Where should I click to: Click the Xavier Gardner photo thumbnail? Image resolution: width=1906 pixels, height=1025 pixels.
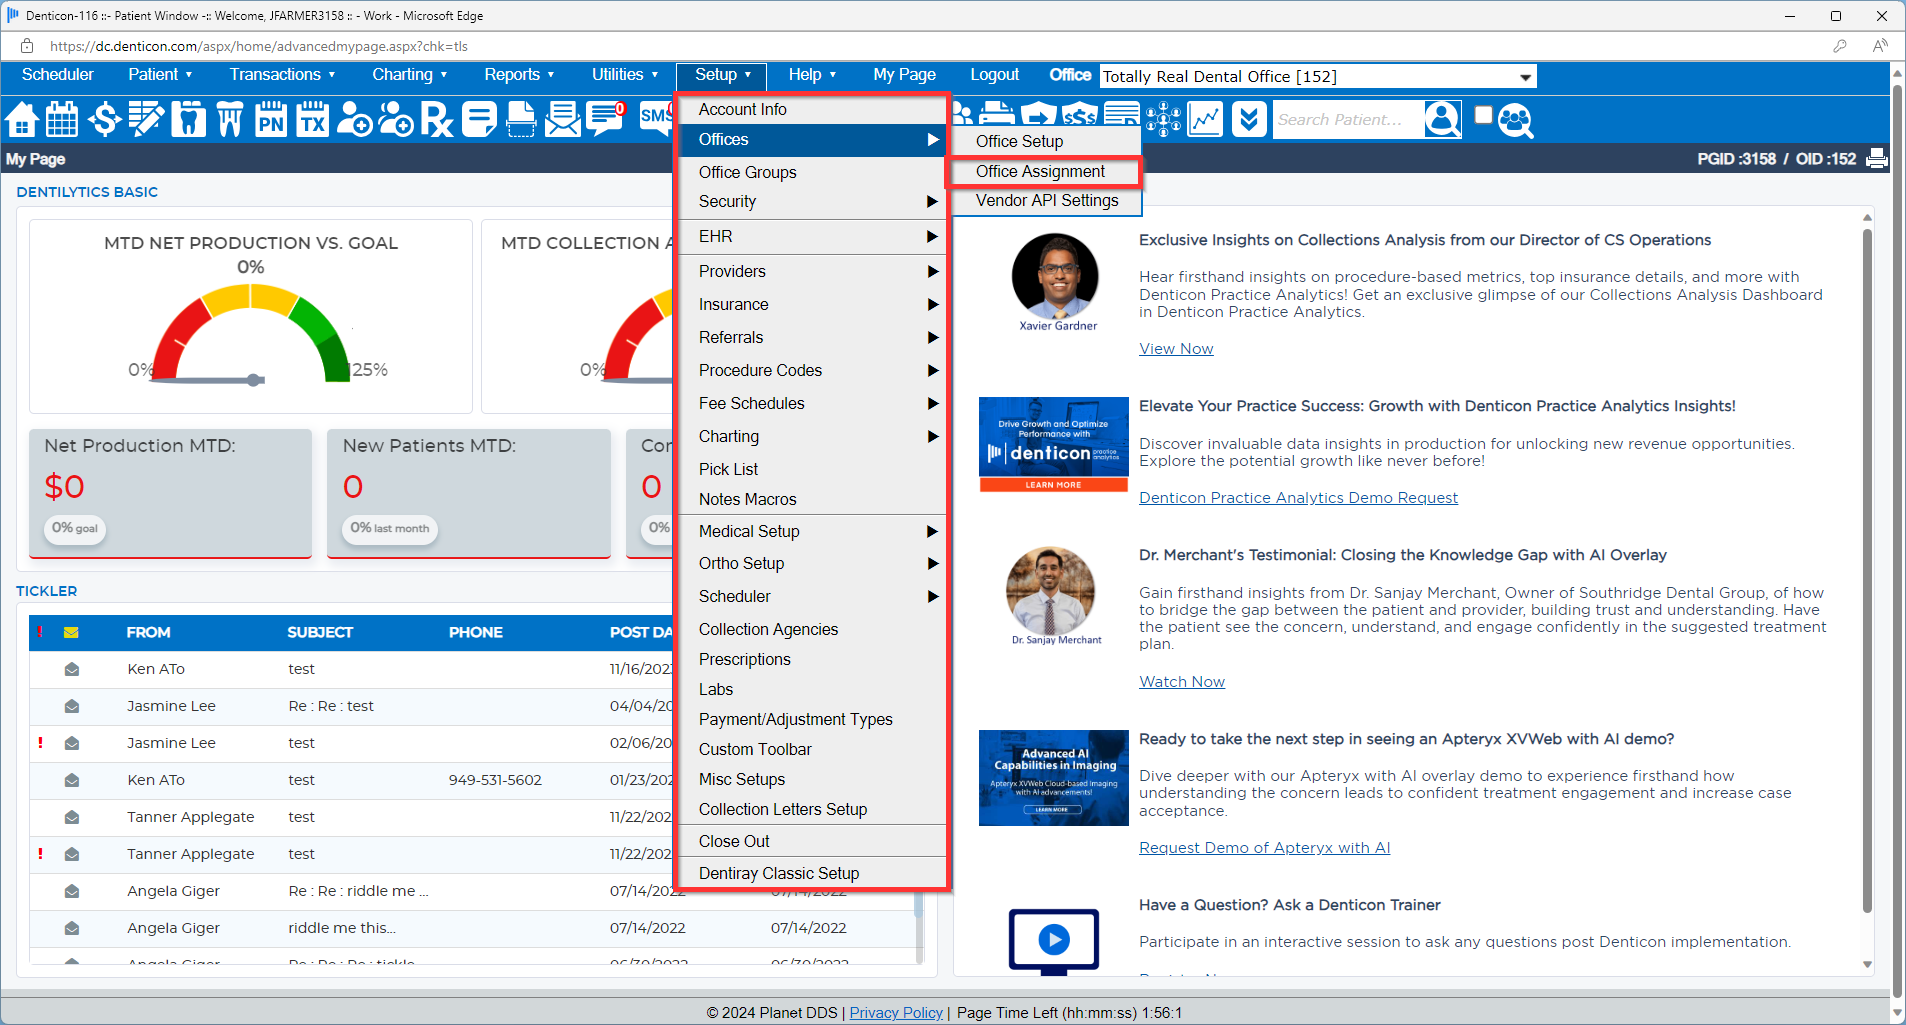point(1055,276)
